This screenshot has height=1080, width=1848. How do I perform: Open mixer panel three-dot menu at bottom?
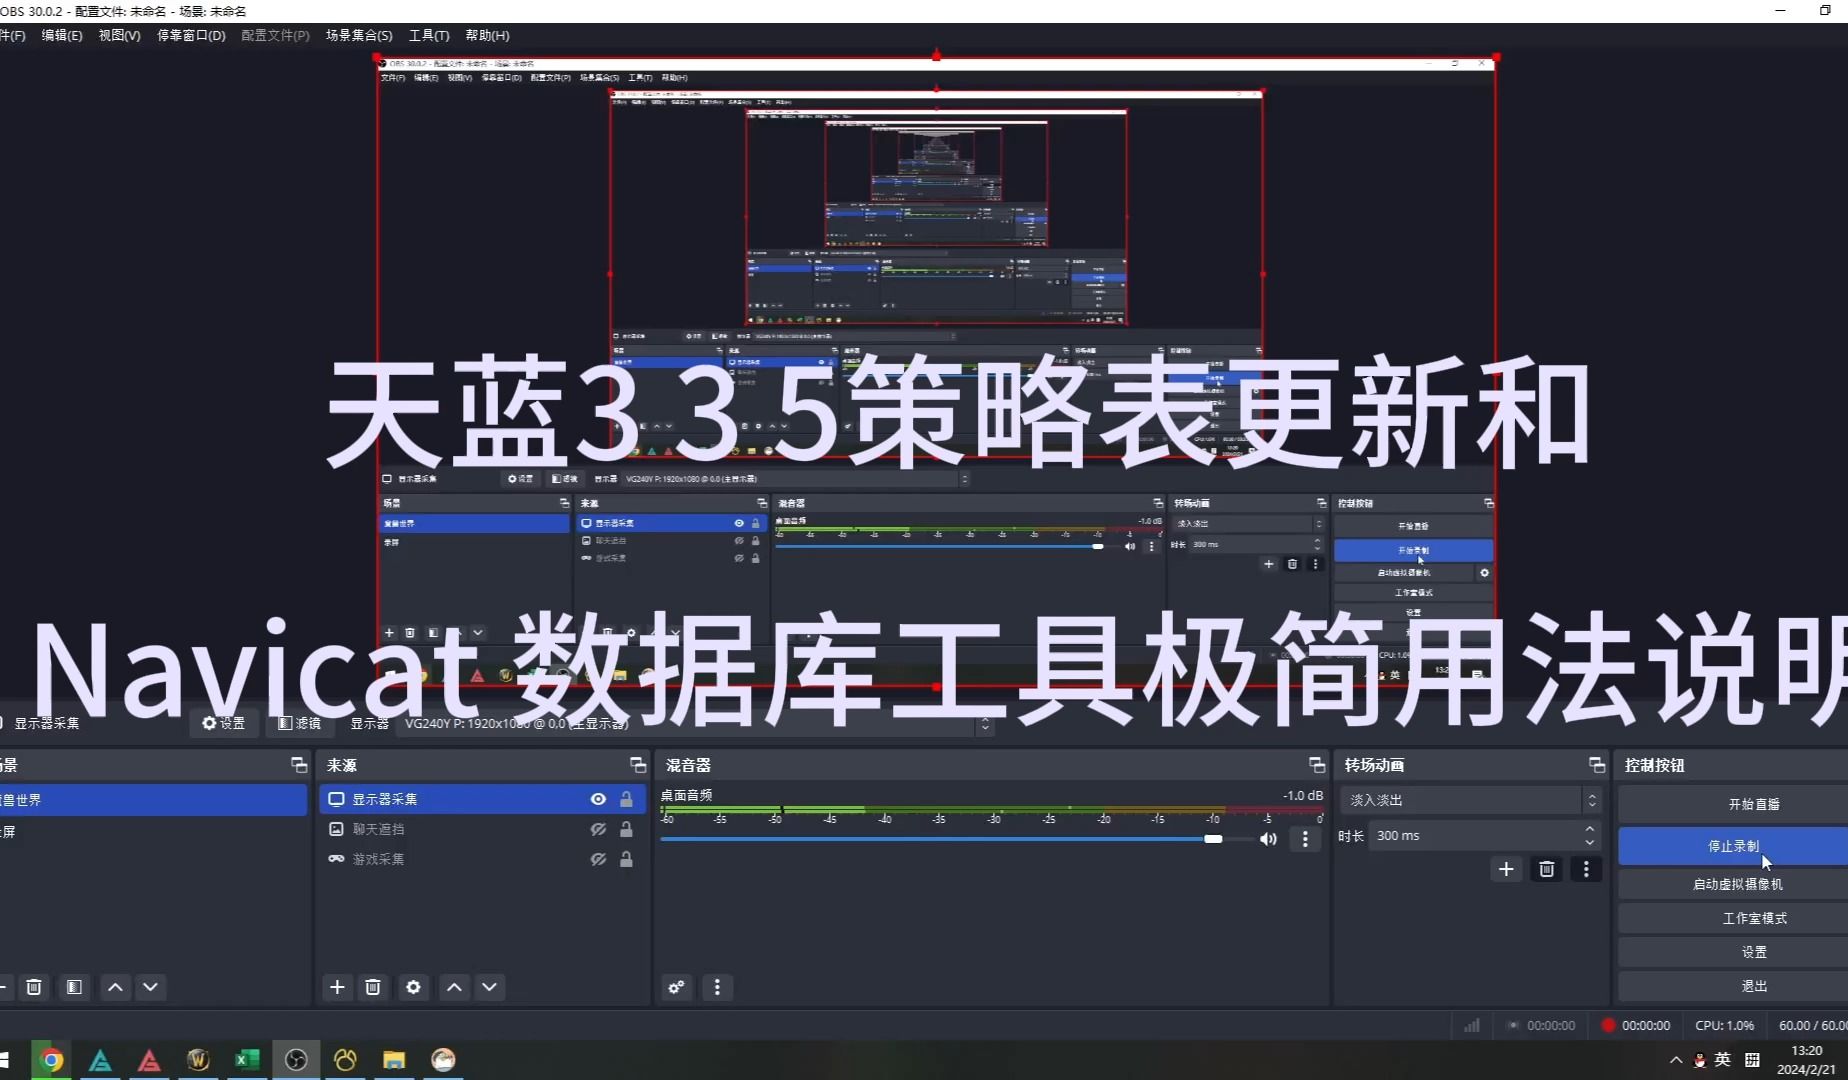point(717,987)
